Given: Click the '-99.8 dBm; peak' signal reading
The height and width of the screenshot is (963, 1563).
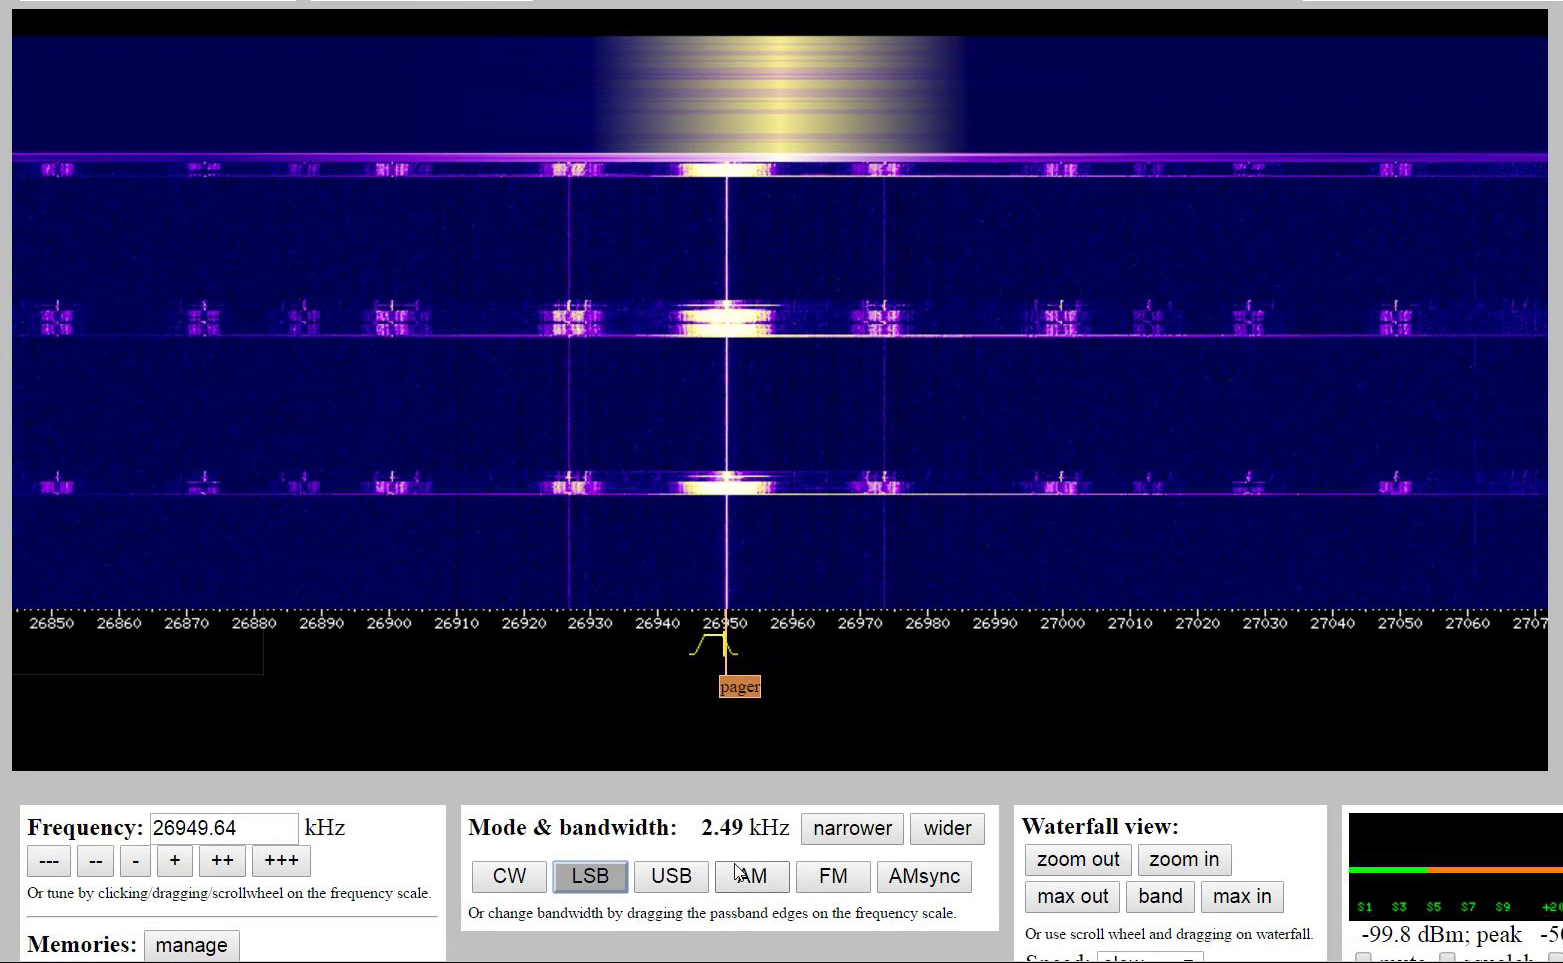Looking at the screenshot, I should click(1441, 935).
